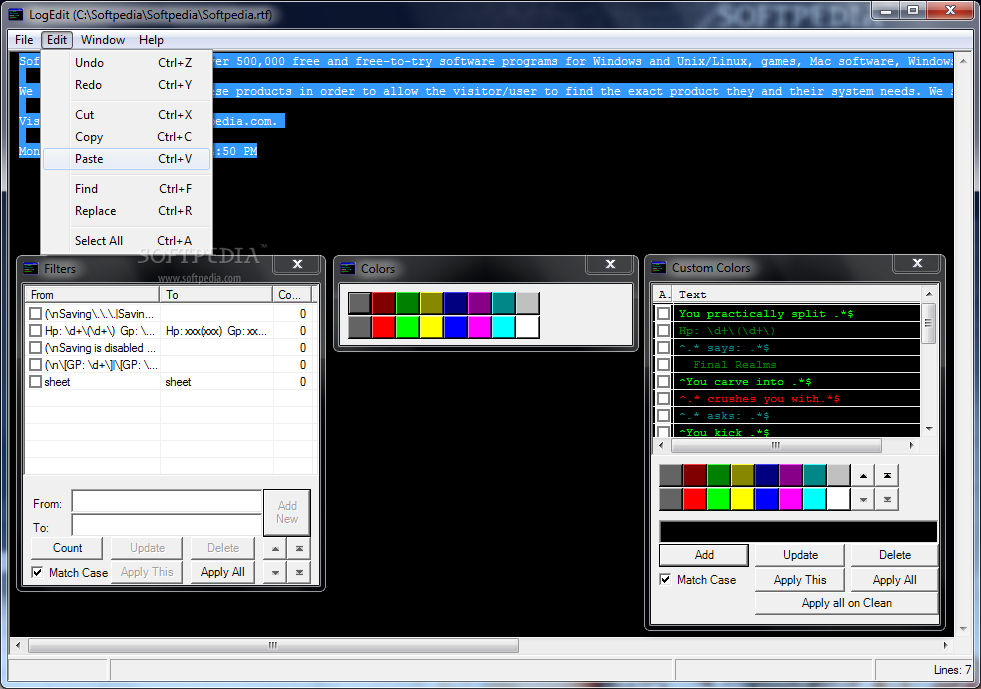Close the Custom Colors panel
The height and width of the screenshot is (689, 981).
917,263
